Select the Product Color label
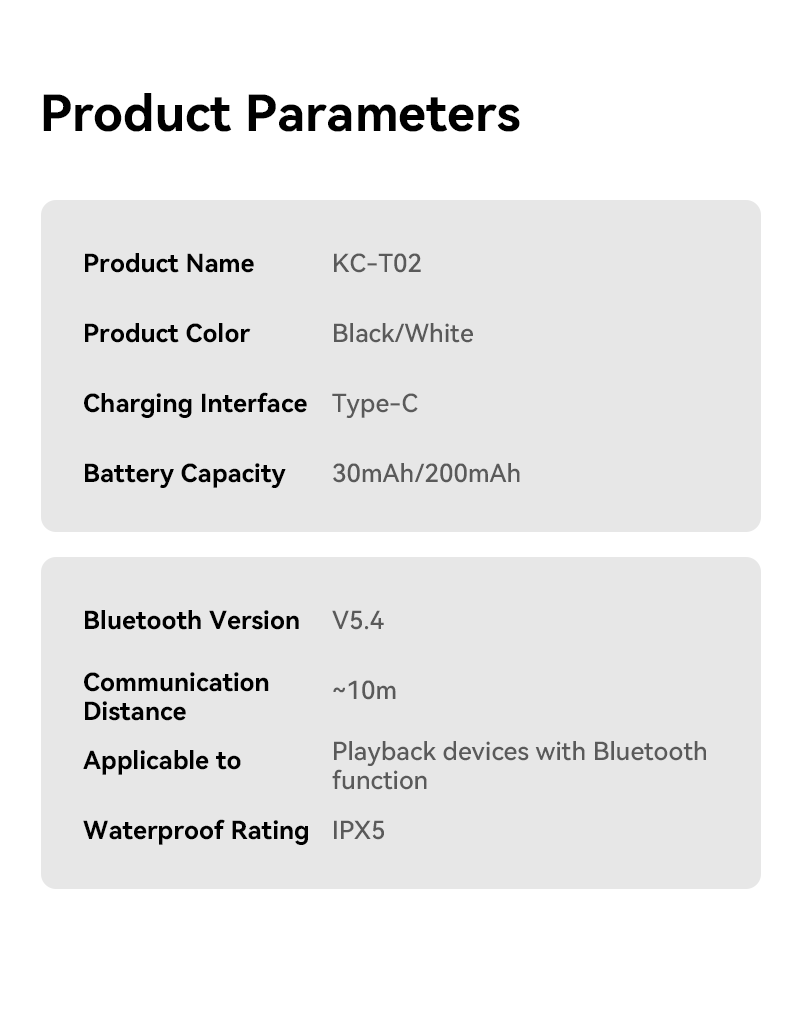This screenshot has height=1018, width=800. [x=167, y=334]
